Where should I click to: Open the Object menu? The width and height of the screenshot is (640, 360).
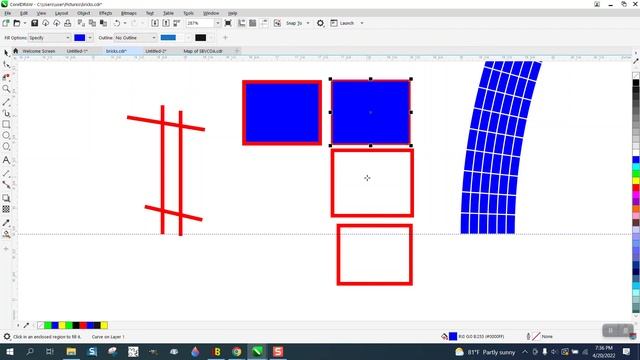point(84,13)
